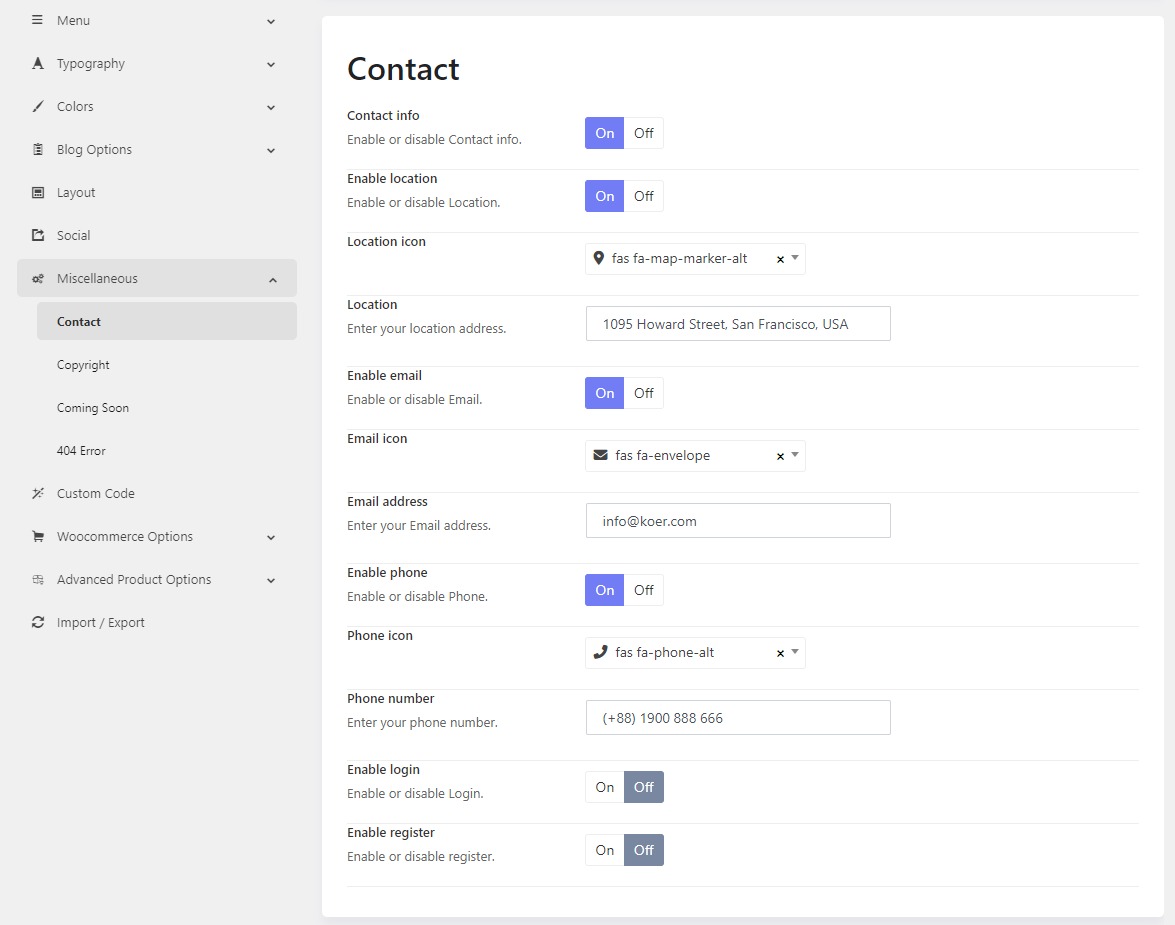
Task: Open Colors settings label
Action: pyautogui.click(x=75, y=106)
